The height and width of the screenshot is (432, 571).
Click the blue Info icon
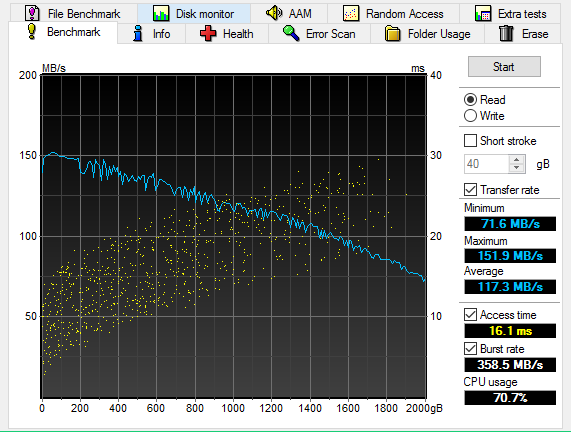pos(138,34)
